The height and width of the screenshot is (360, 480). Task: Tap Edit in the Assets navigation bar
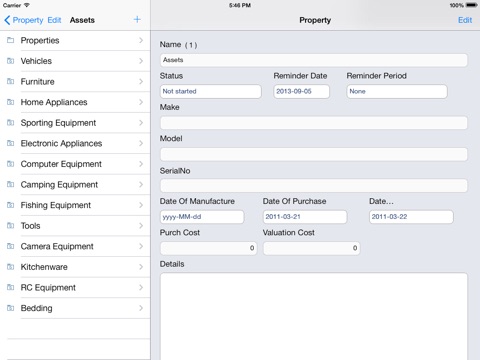[54, 20]
